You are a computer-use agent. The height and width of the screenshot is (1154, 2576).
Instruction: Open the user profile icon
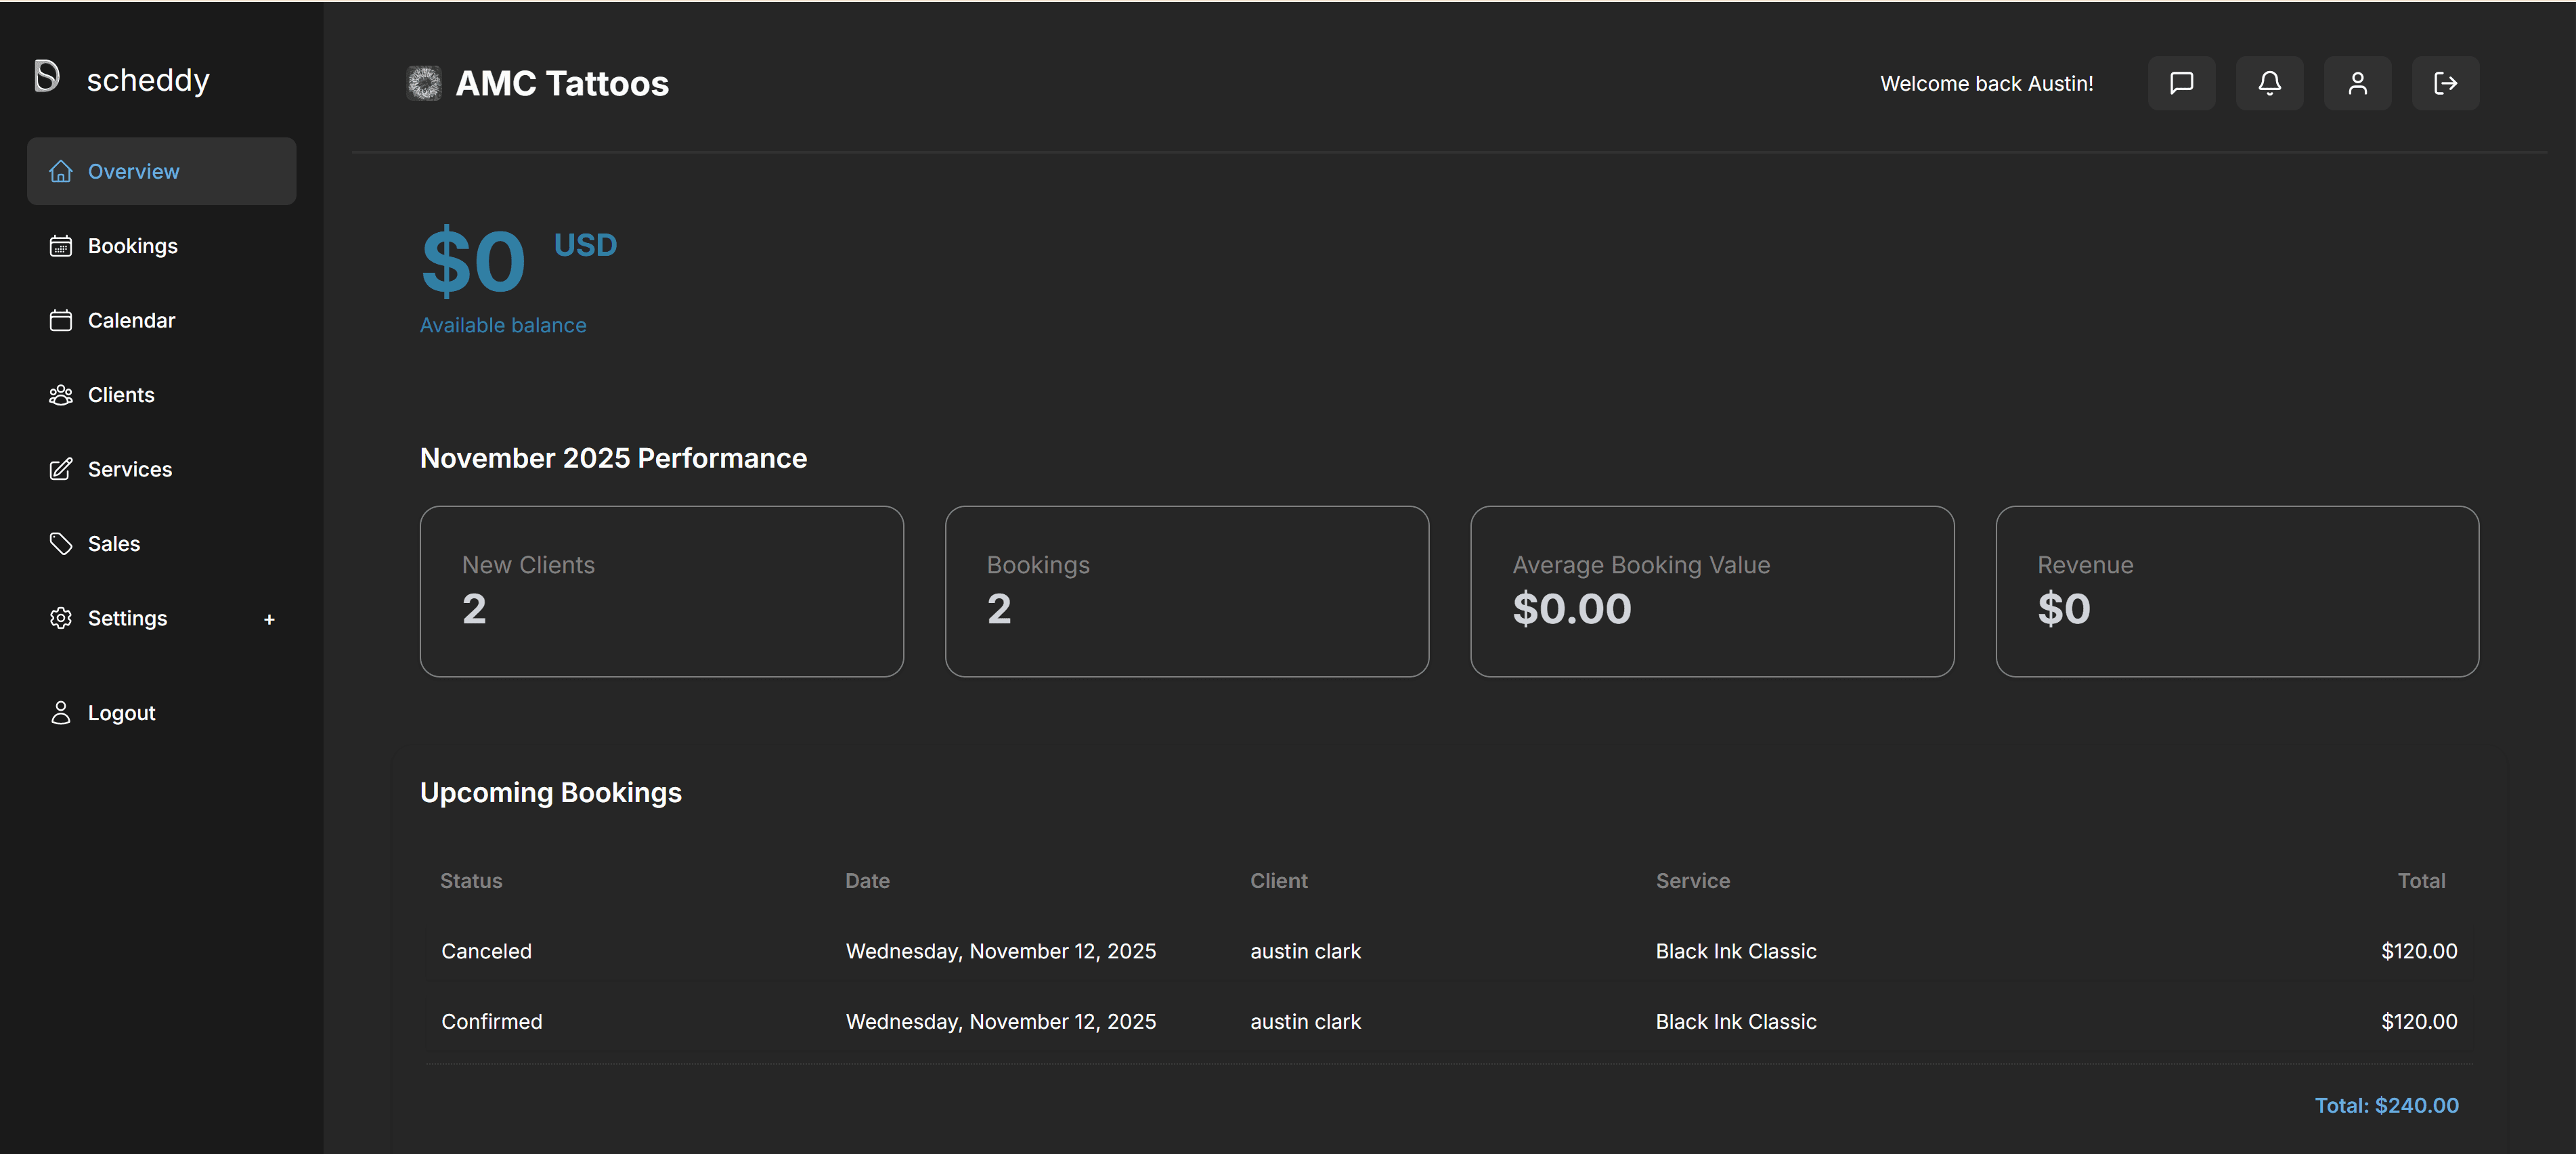2357,83
